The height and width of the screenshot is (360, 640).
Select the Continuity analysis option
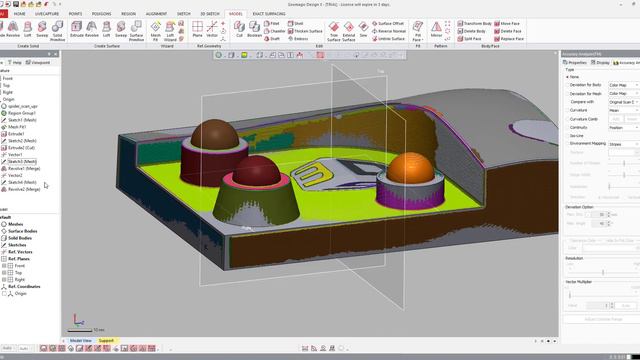click(x=576, y=127)
